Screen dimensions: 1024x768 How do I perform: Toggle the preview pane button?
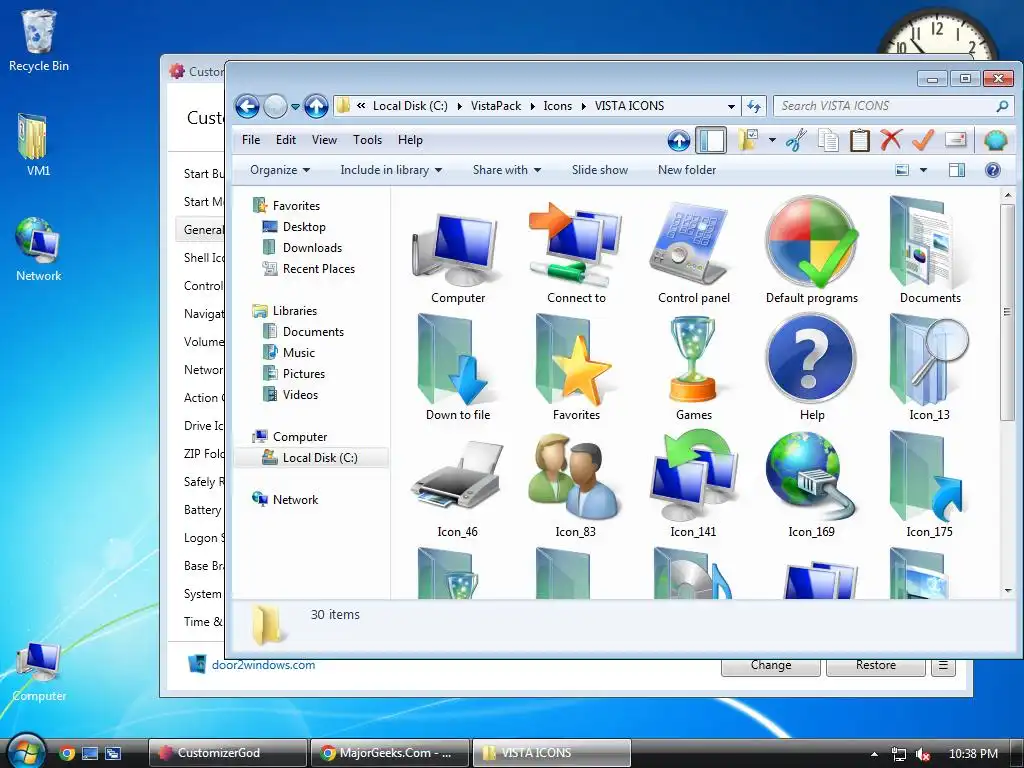coord(957,170)
